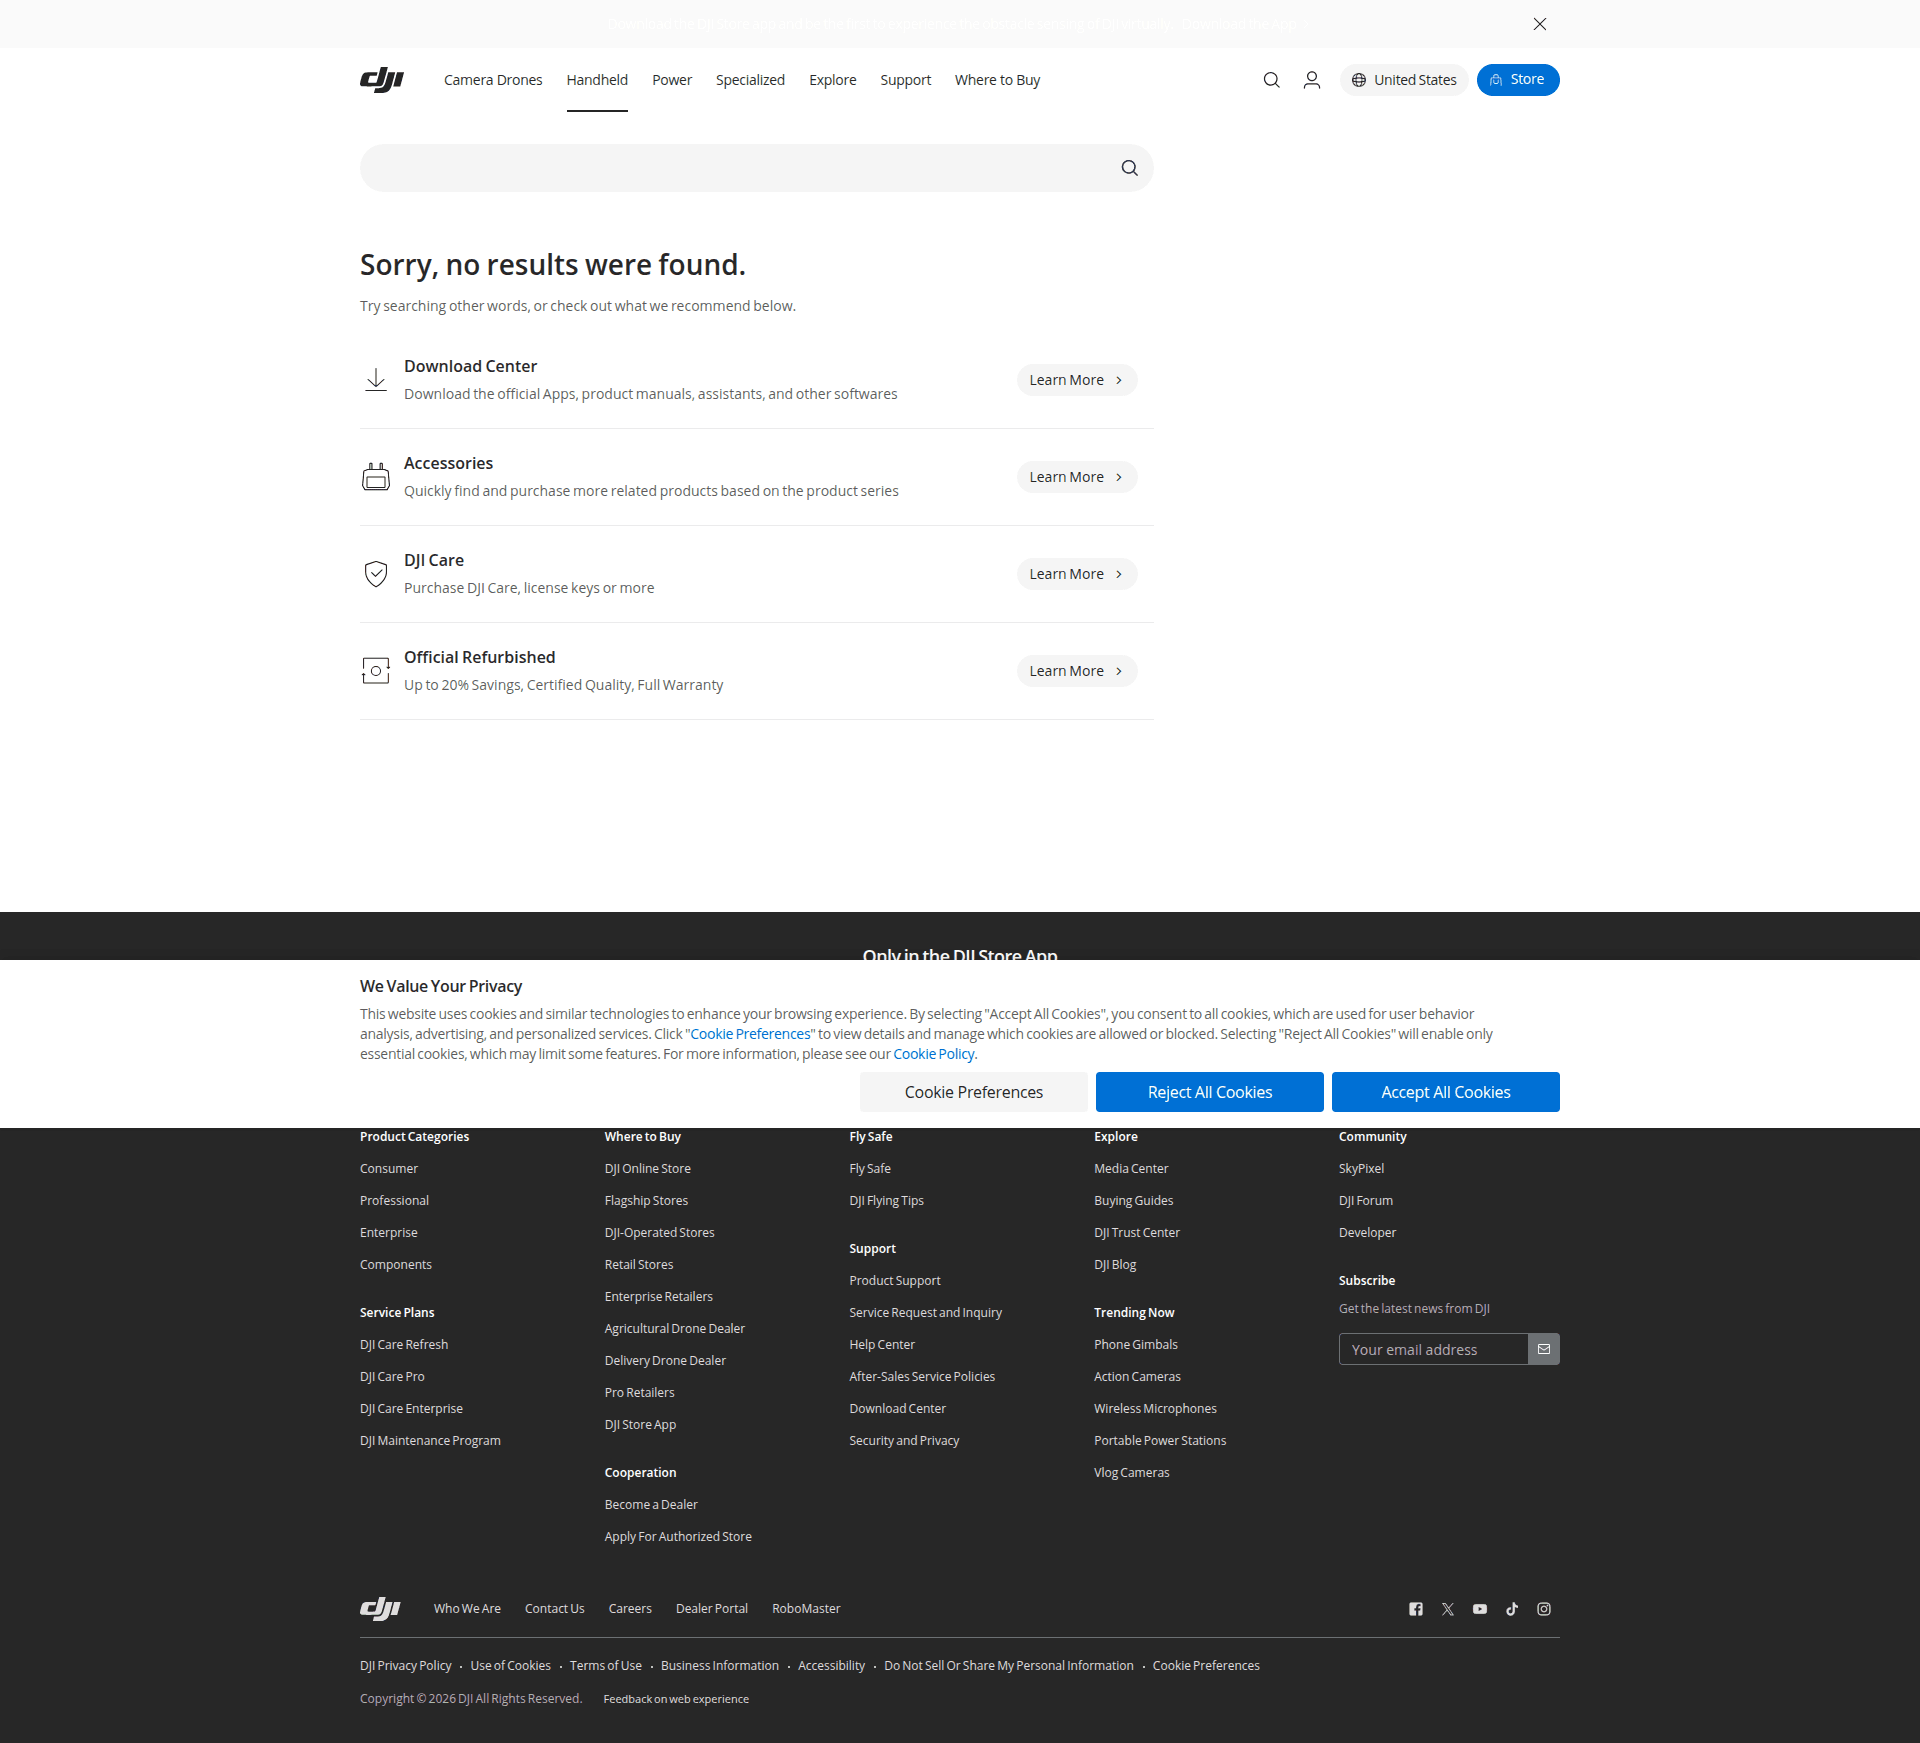The width and height of the screenshot is (1920, 1743).
Task: Open the Specialized menu
Action: click(750, 80)
